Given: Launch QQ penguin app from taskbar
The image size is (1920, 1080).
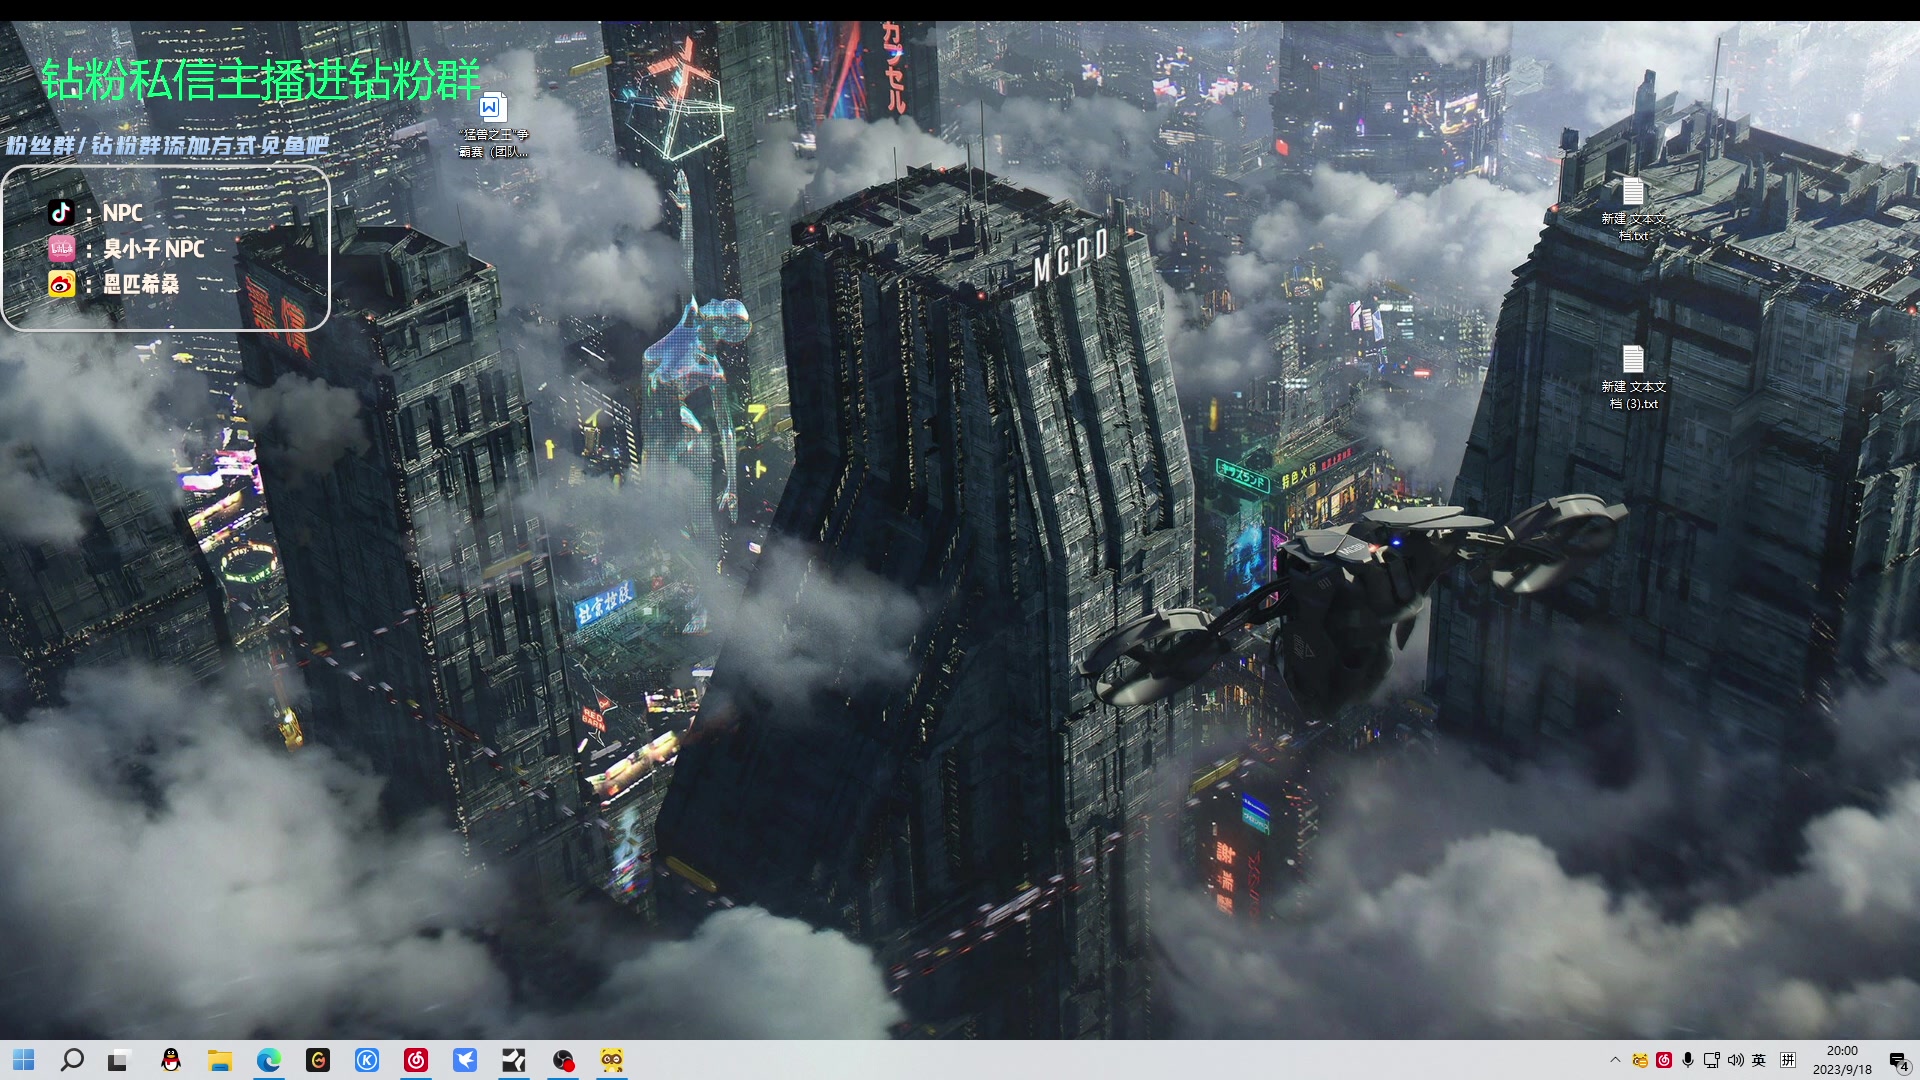Looking at the screenshot, I should 171,1060.
